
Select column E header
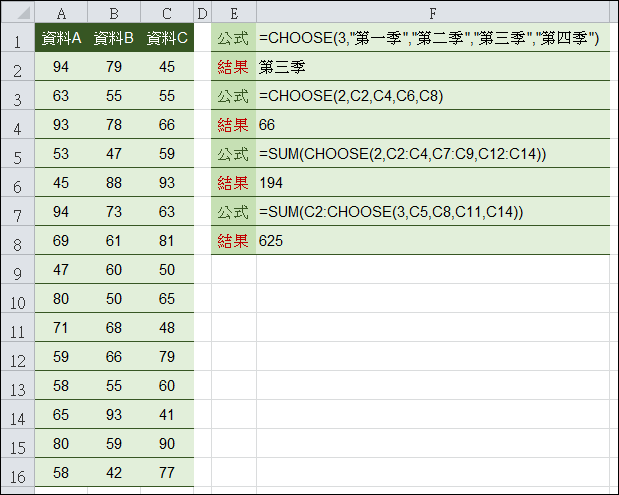234,13
